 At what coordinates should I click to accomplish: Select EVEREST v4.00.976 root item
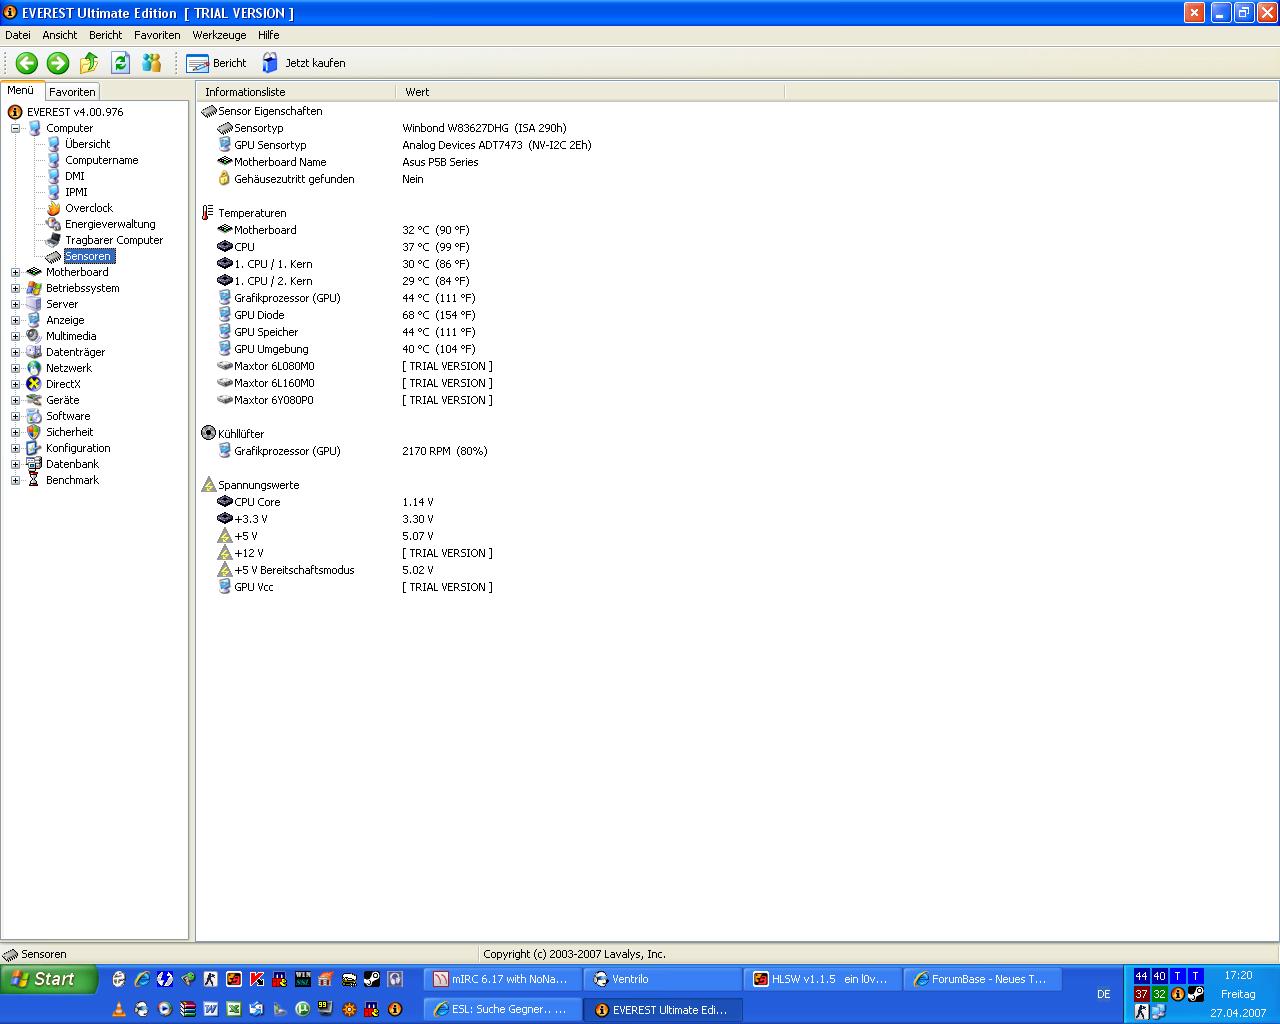tap(75, 112)
